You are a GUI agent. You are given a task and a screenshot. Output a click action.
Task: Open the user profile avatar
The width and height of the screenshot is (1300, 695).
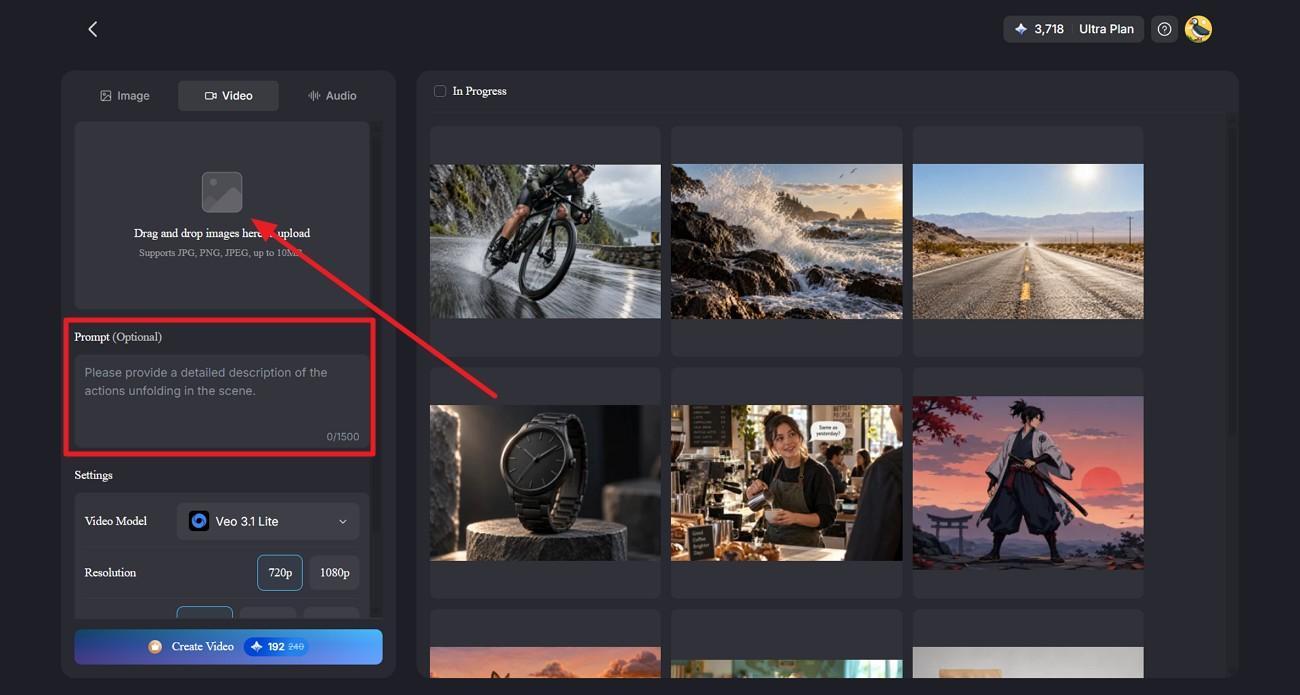click(x=1198, y=29)
